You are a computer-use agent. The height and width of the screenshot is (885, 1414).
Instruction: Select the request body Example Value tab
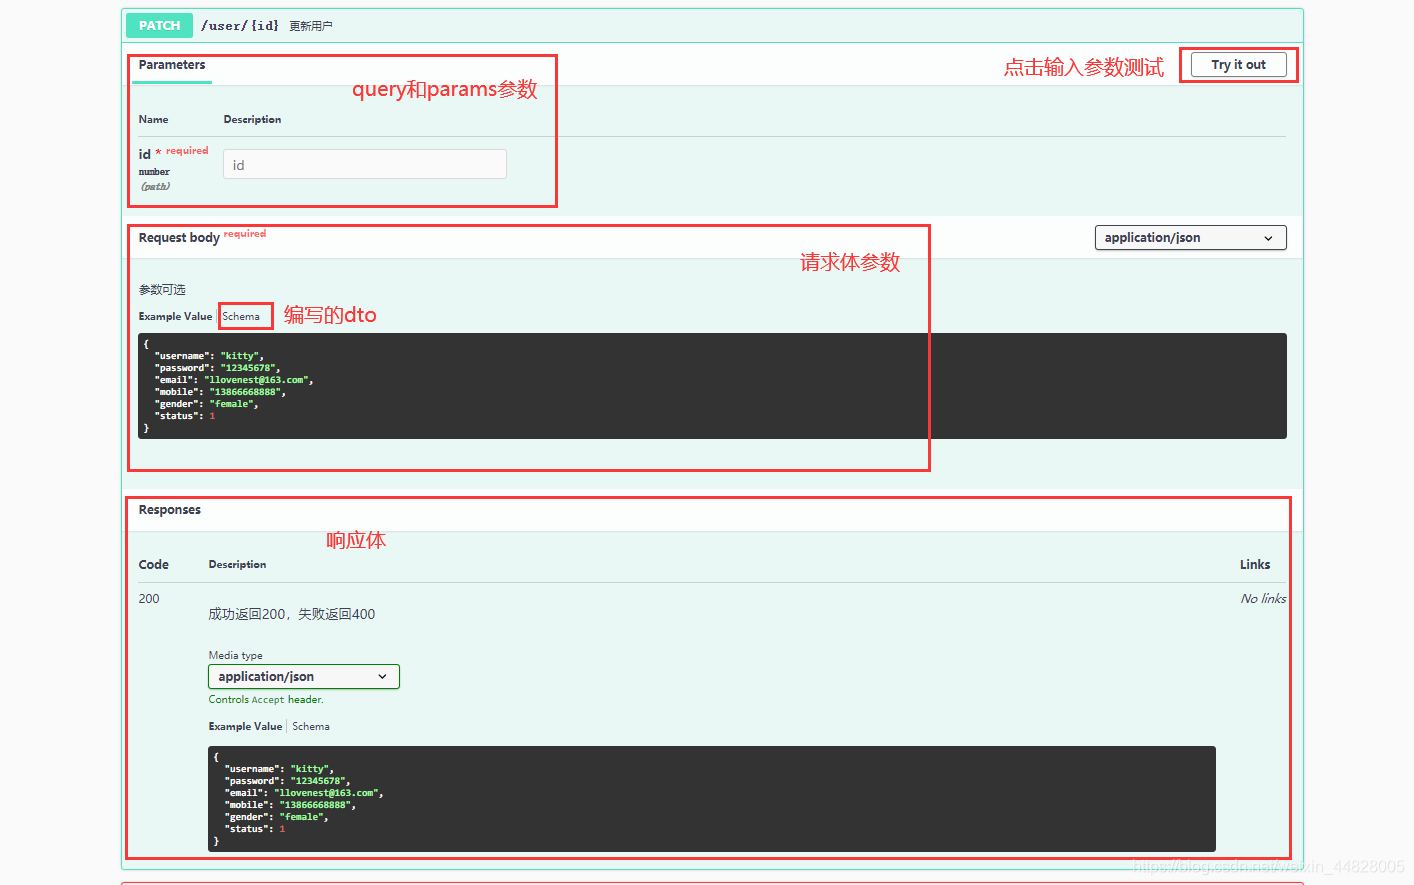(x=175, y=317)
